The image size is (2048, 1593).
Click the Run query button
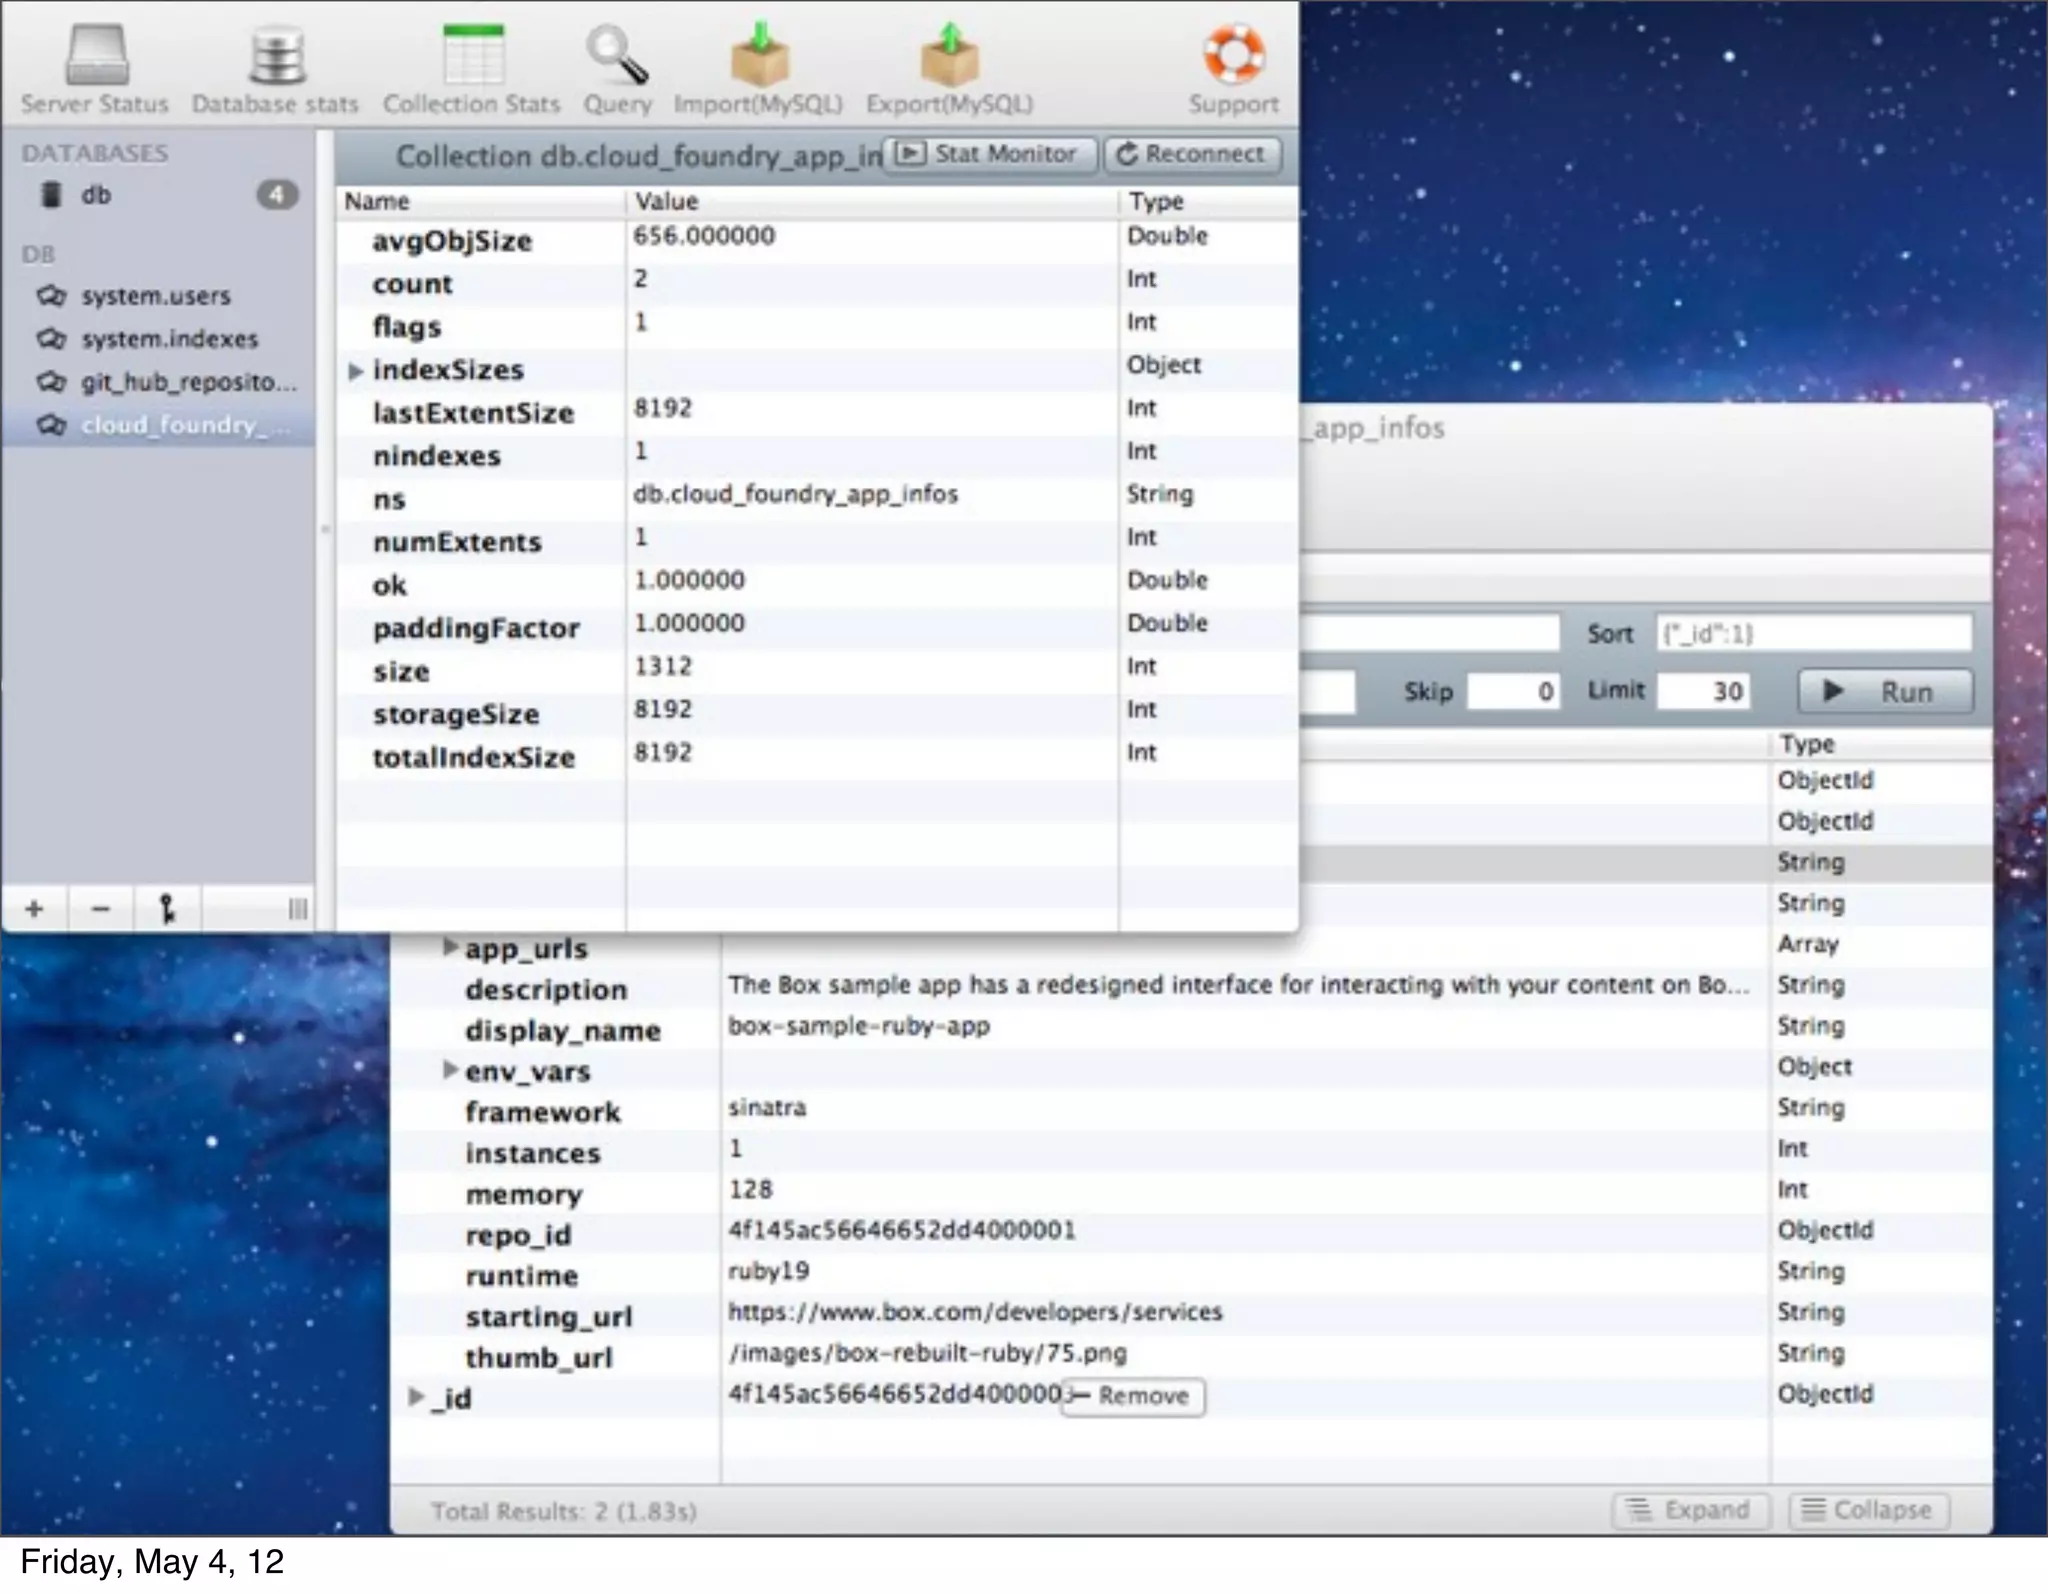(x=1884, y=691)
